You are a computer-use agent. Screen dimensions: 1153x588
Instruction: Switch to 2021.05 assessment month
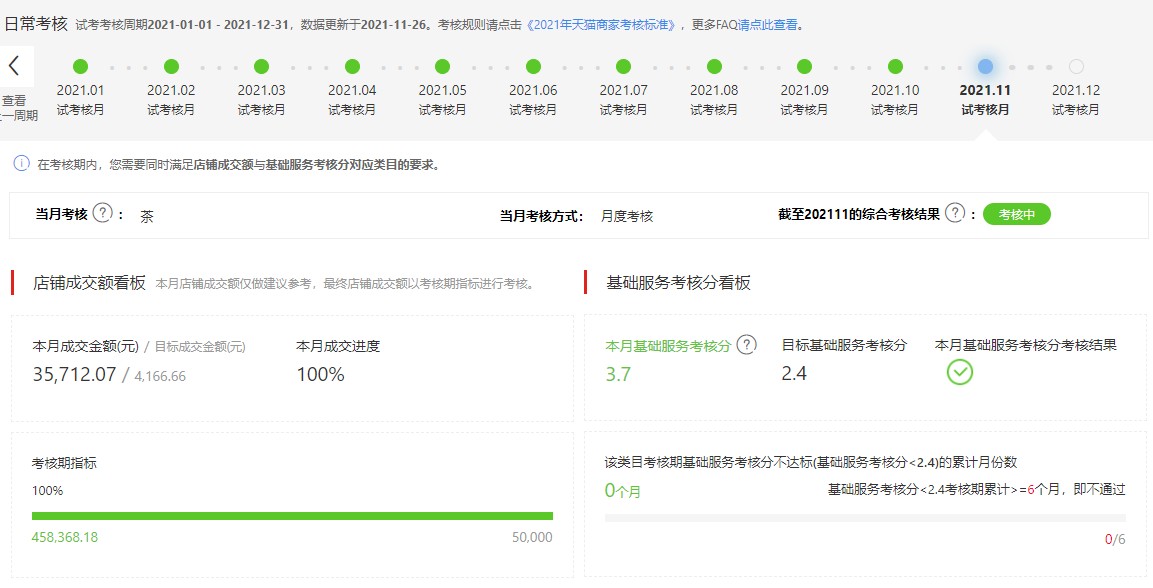(x=442, y=67)
